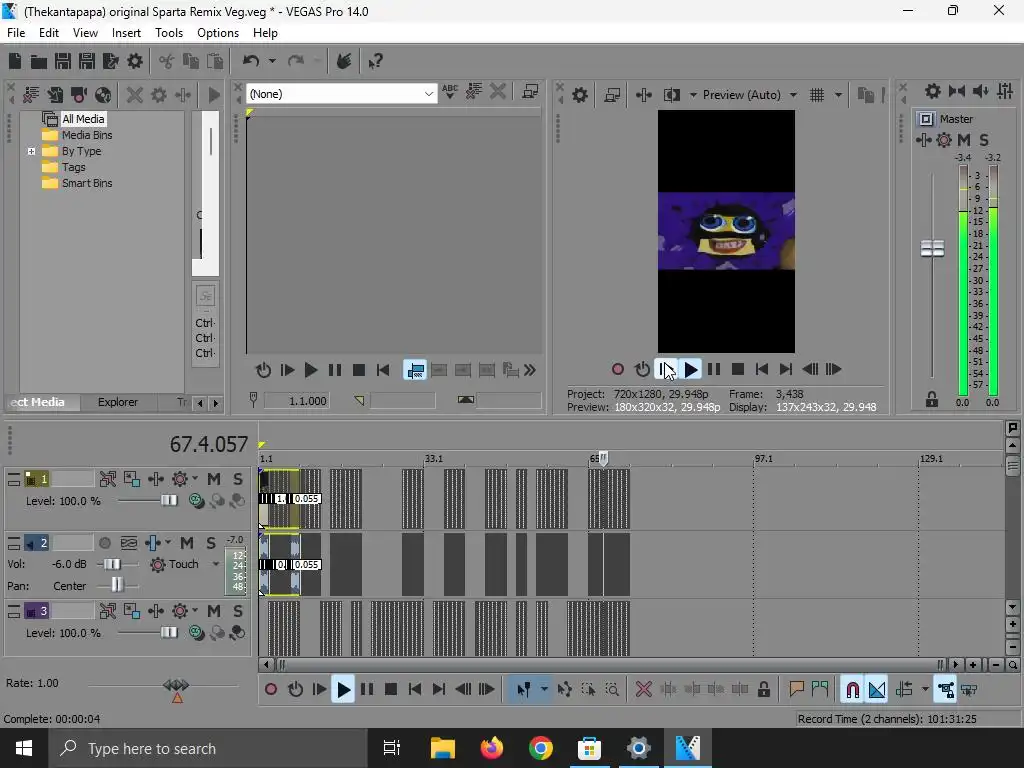Toggle Loop Playback in timeline transport
This screenshot has width=1024, height=768.
click(x=295, y=690)
